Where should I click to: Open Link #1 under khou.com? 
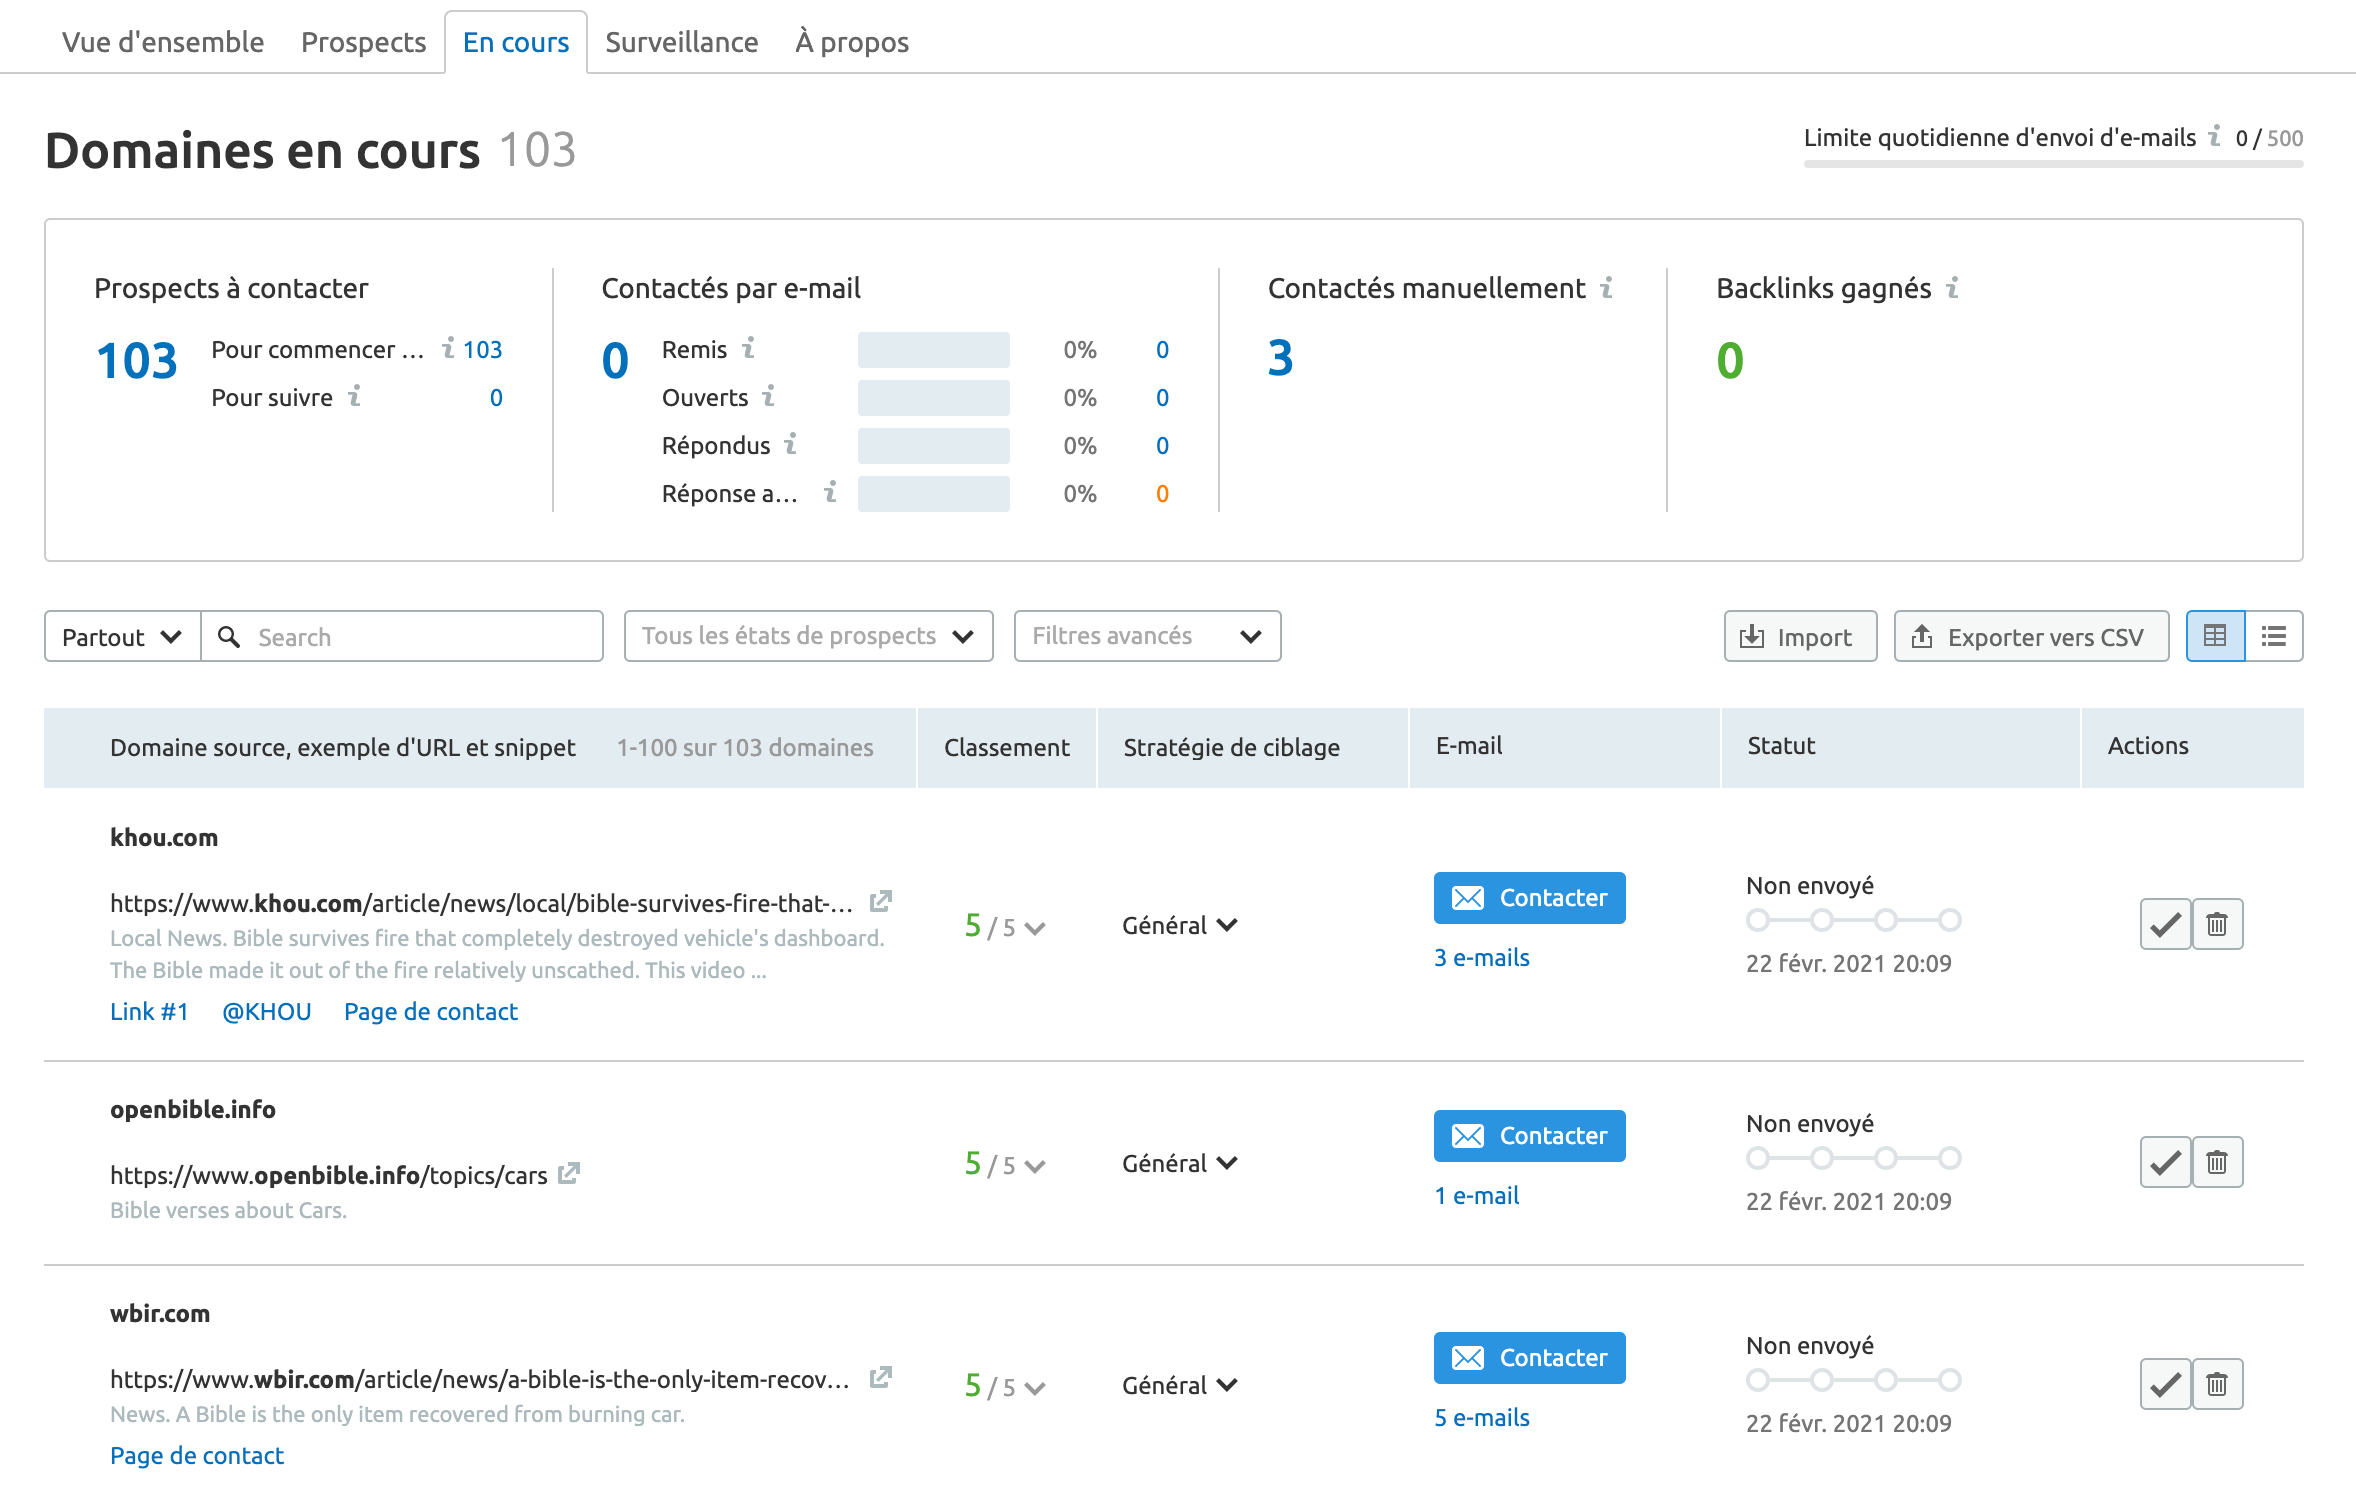[149, 1012]
